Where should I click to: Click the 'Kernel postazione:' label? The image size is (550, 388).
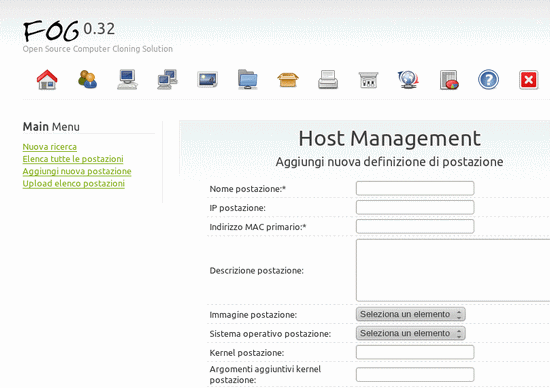[x=247, y=353]
